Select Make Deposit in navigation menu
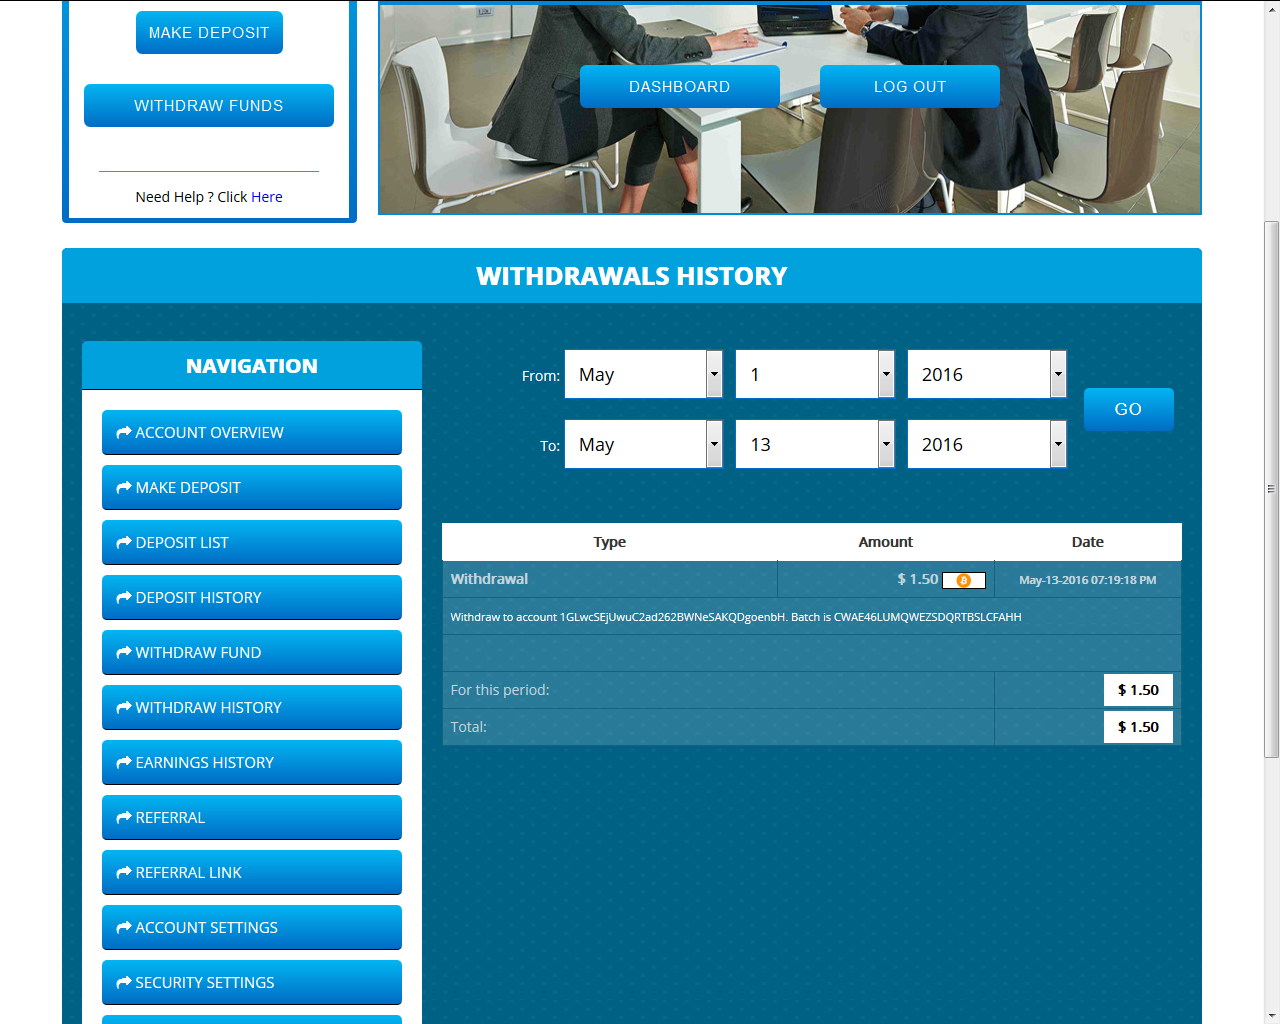 [x=252, y=488]
